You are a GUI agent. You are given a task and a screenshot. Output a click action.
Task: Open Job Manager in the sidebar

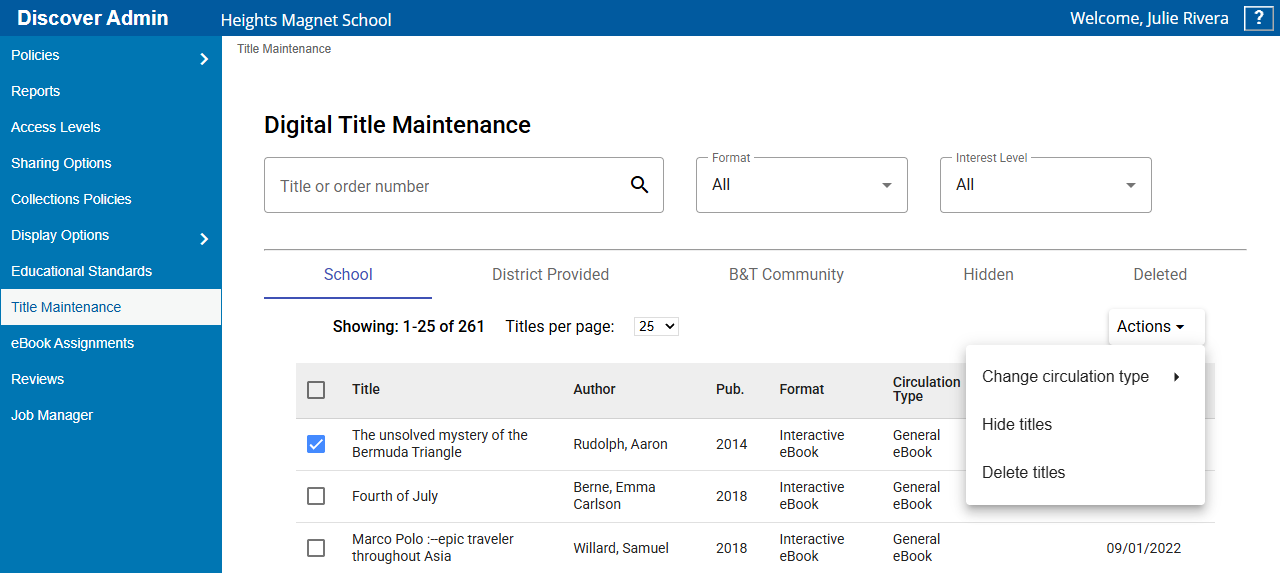110,415
